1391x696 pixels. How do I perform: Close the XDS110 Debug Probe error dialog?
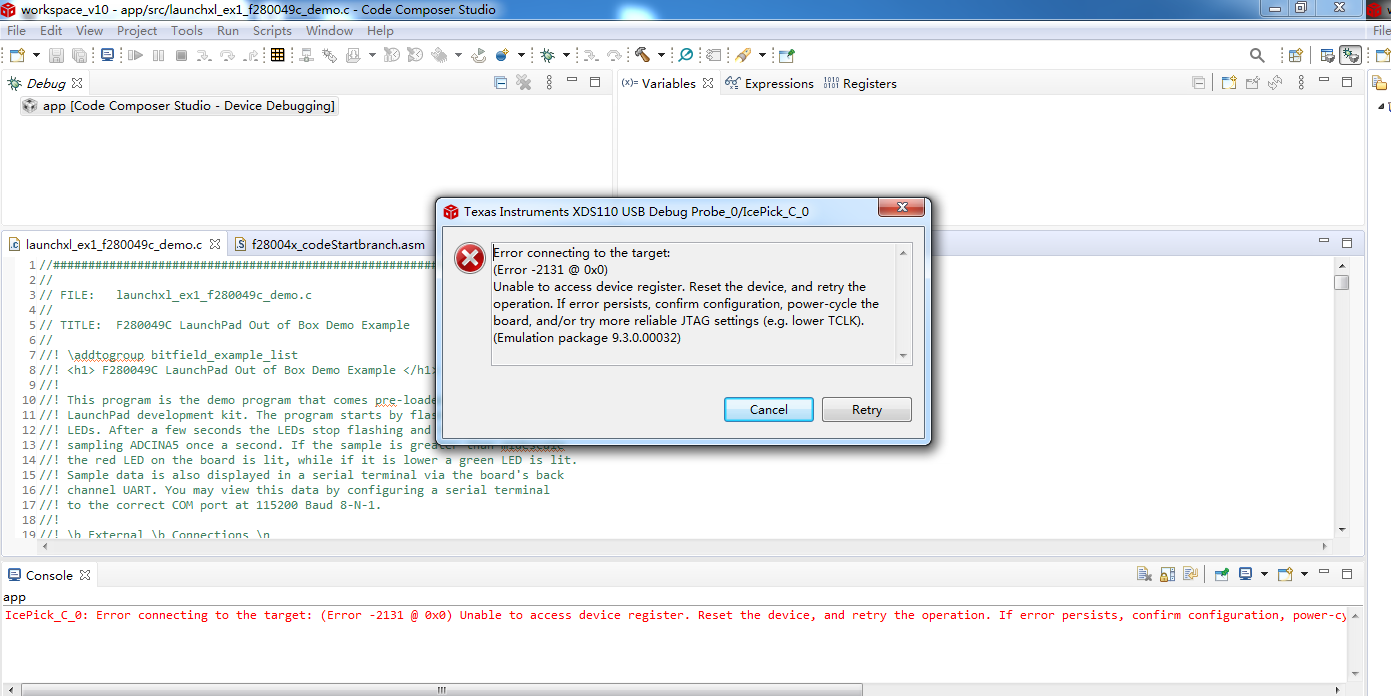pos(900,207)
